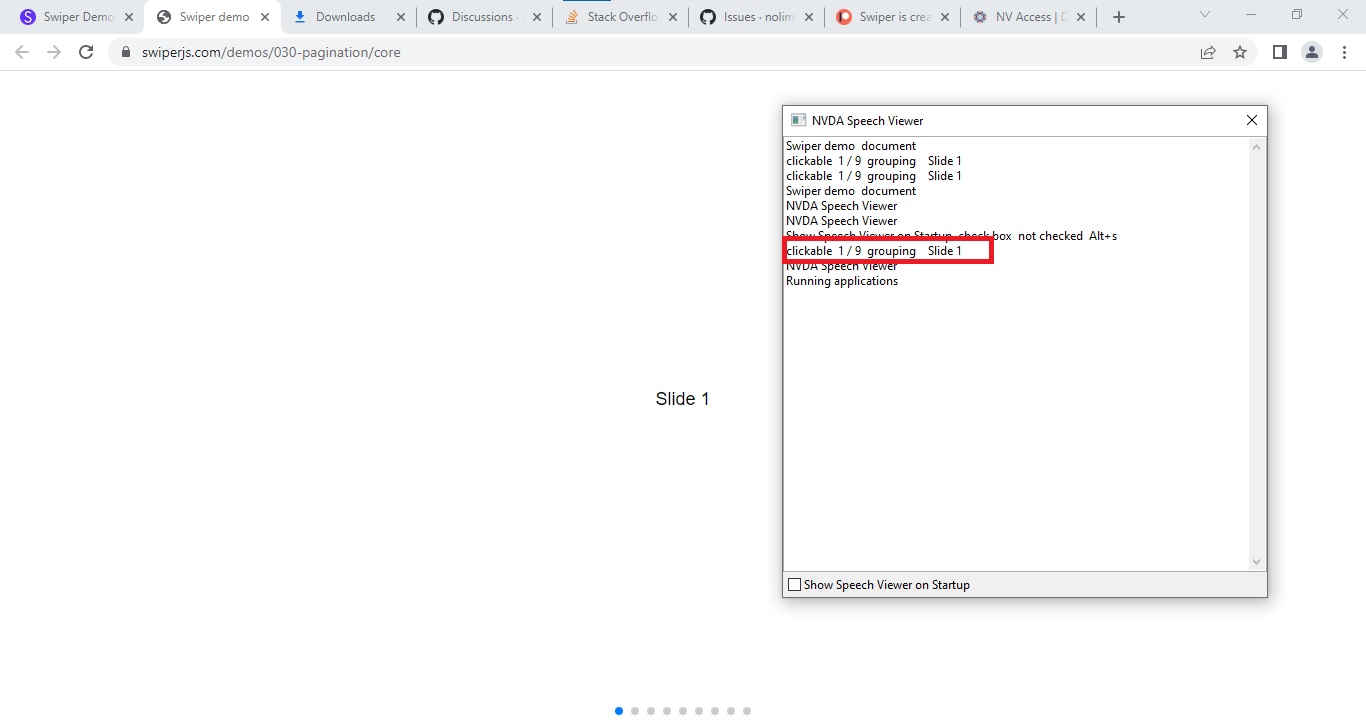Open a new tab with the plus button
The height and width of the screenshot is (726, 1366).
click(1118, 16)
